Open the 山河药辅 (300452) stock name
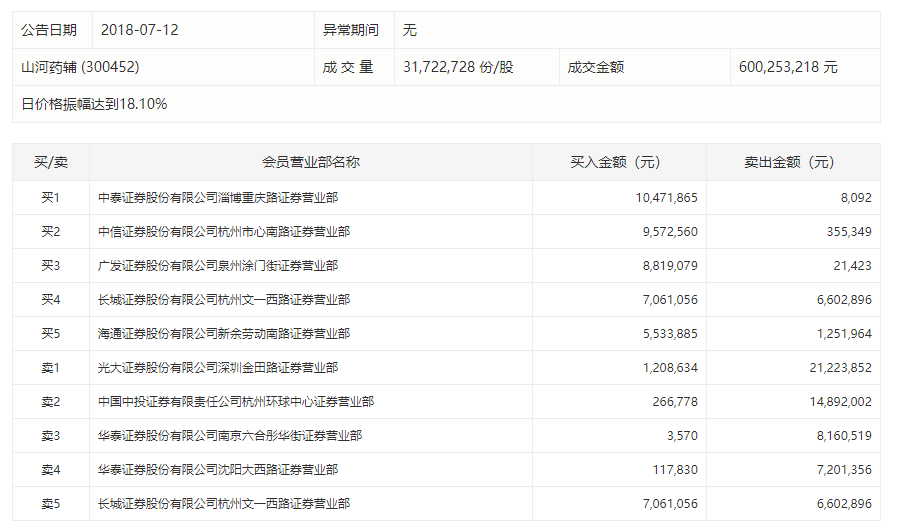Image resolution: width=898 pixels, height=532 pixels. point(80,67)
